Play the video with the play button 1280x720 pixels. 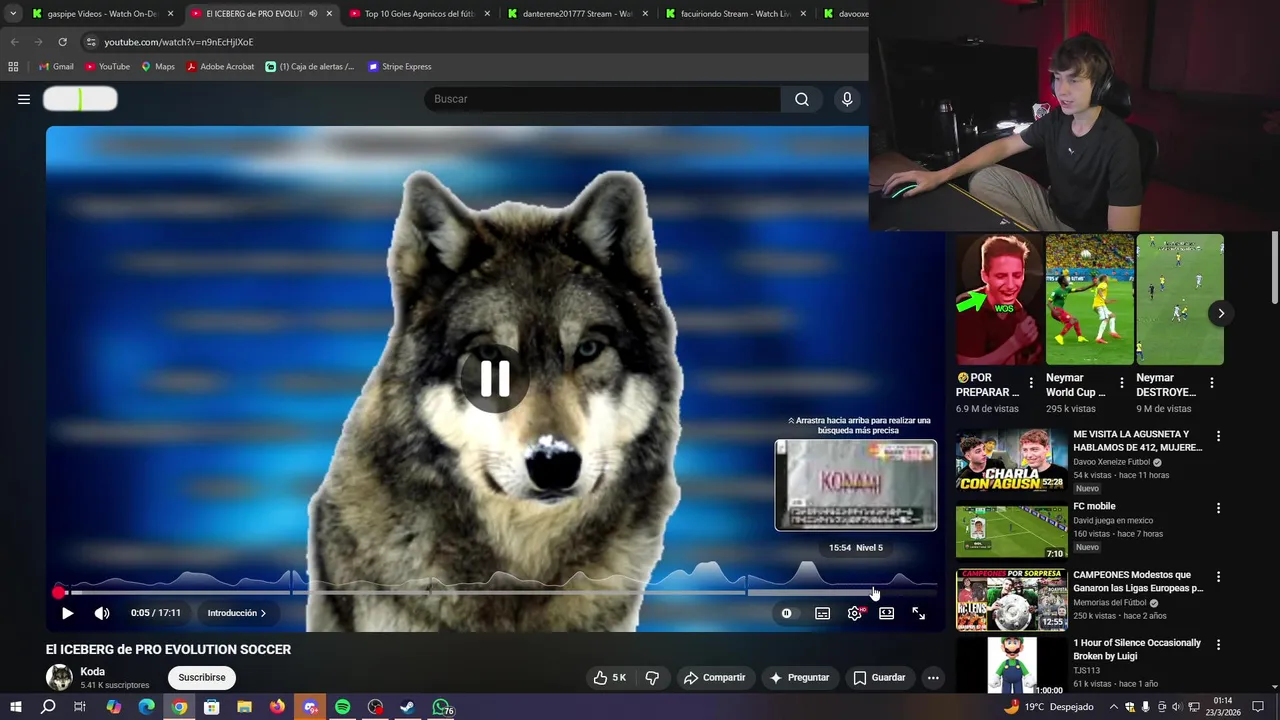pos(67,613)
